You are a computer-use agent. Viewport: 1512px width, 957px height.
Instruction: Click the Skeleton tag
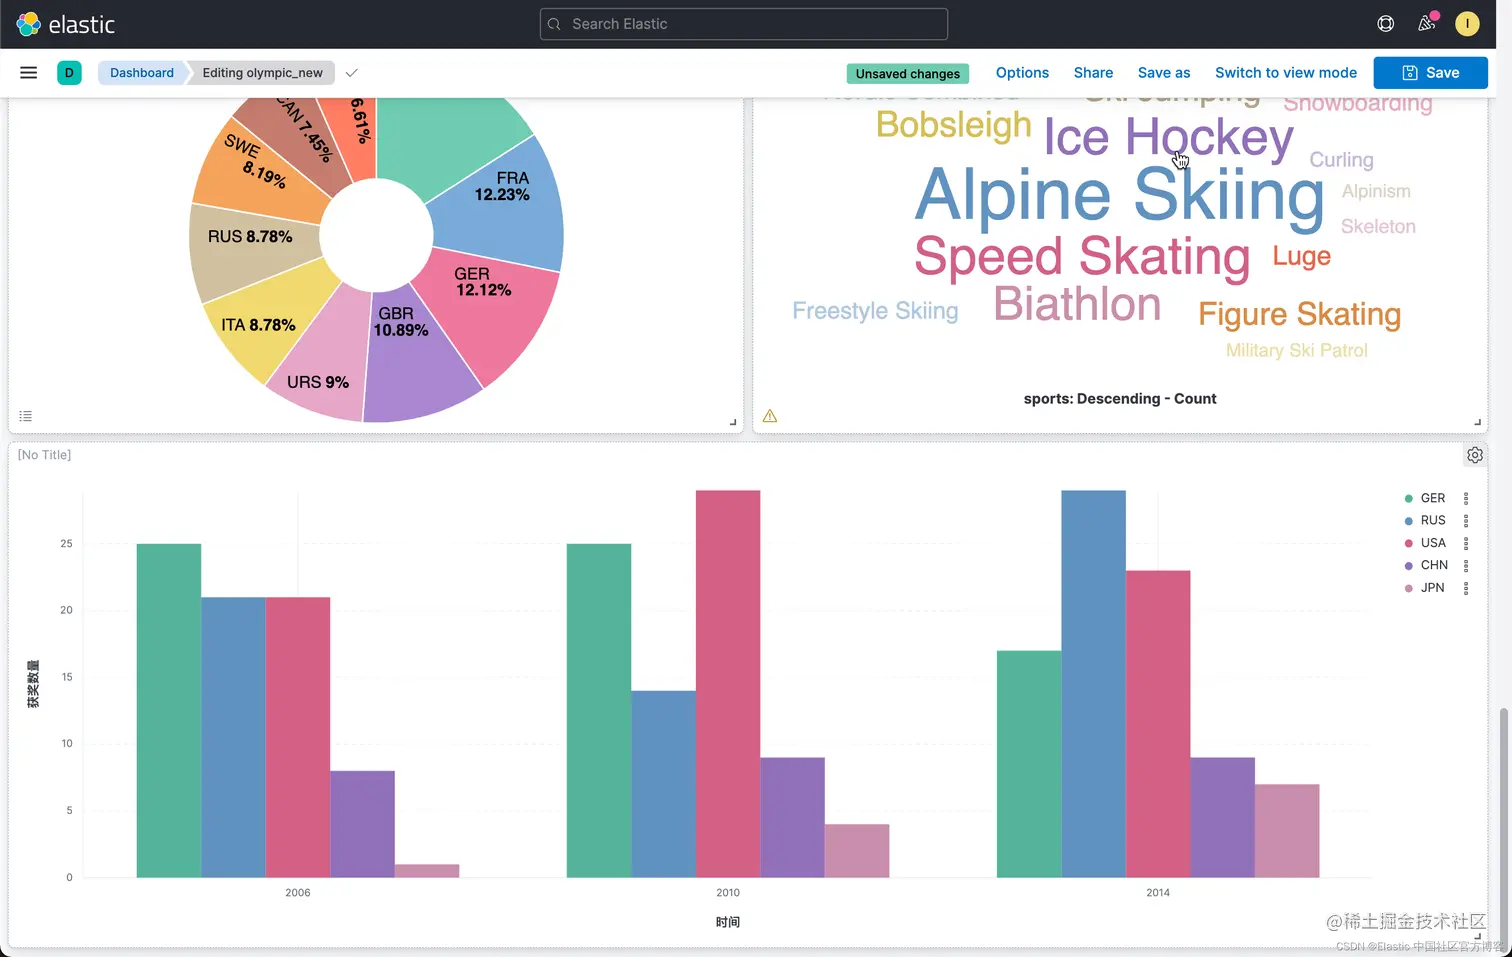pyautogui.click(x=1378, y=227)
